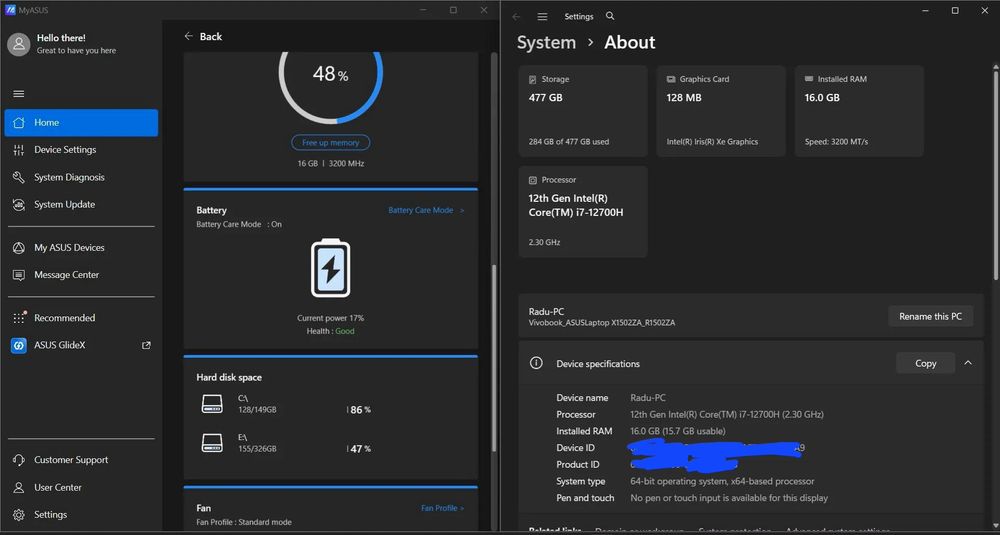
Task: Click Rename this PC button
Action: 930,316
